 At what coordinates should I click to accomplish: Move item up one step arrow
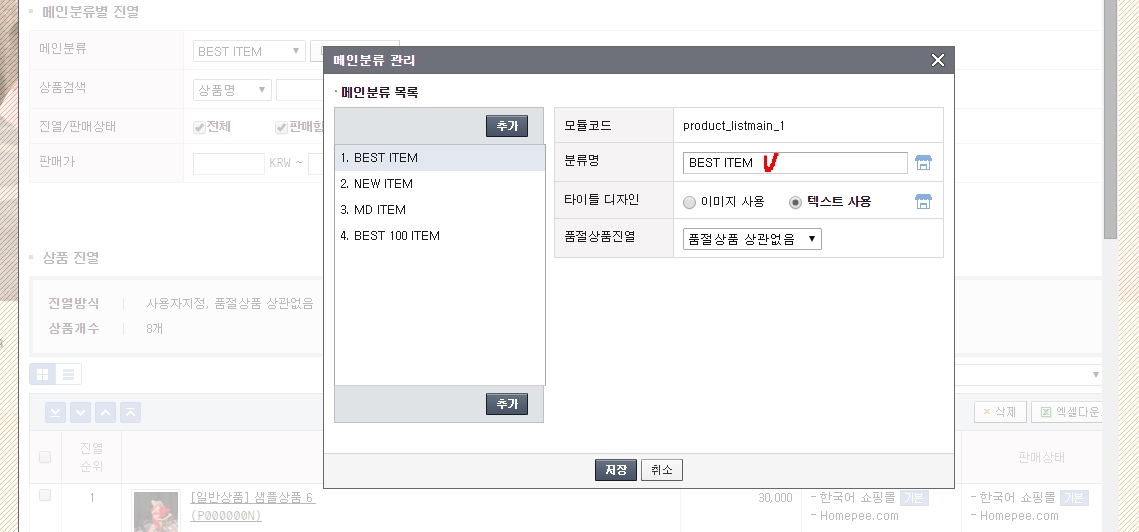(x=105, y=412)
